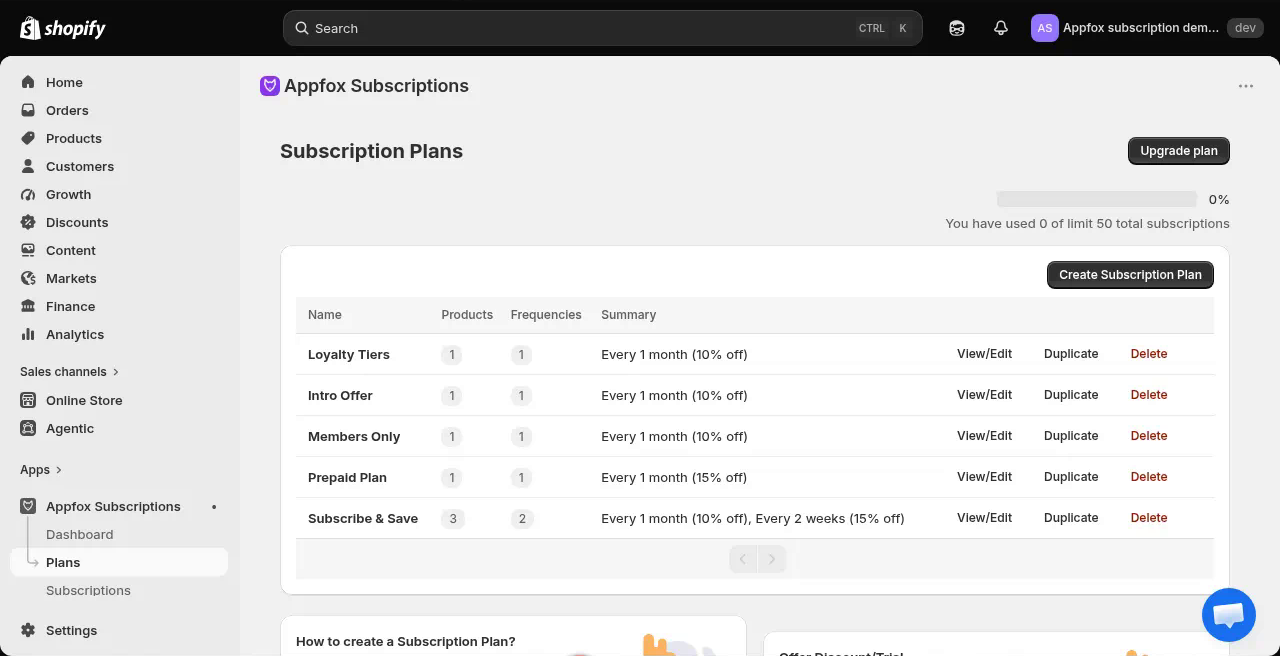The width and height of the screenshot is (1280, 656).
Task: Click the Growth target icon
Action: tap(28, 194)
